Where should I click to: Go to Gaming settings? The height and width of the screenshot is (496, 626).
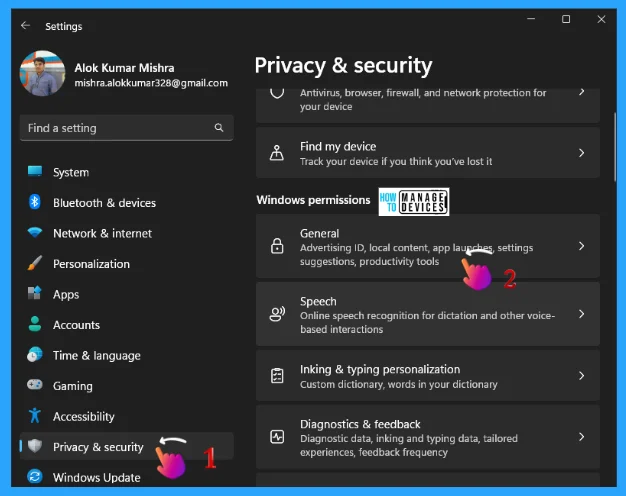click(x=73, y=386)
